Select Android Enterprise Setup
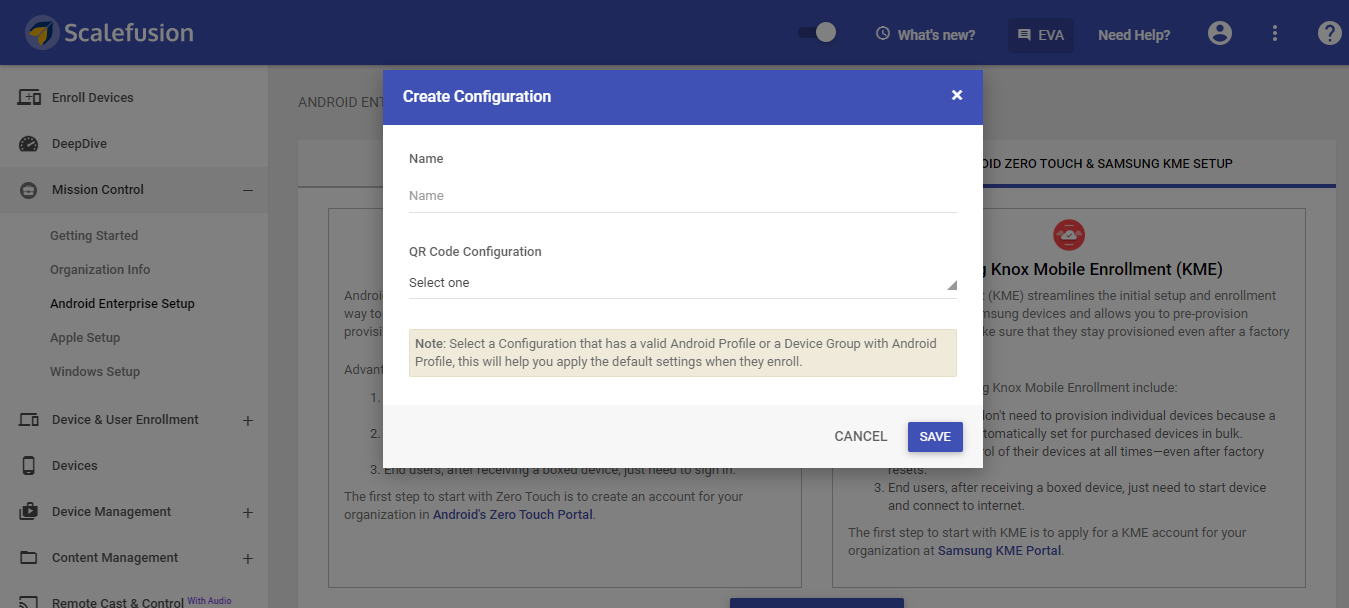 122,304
